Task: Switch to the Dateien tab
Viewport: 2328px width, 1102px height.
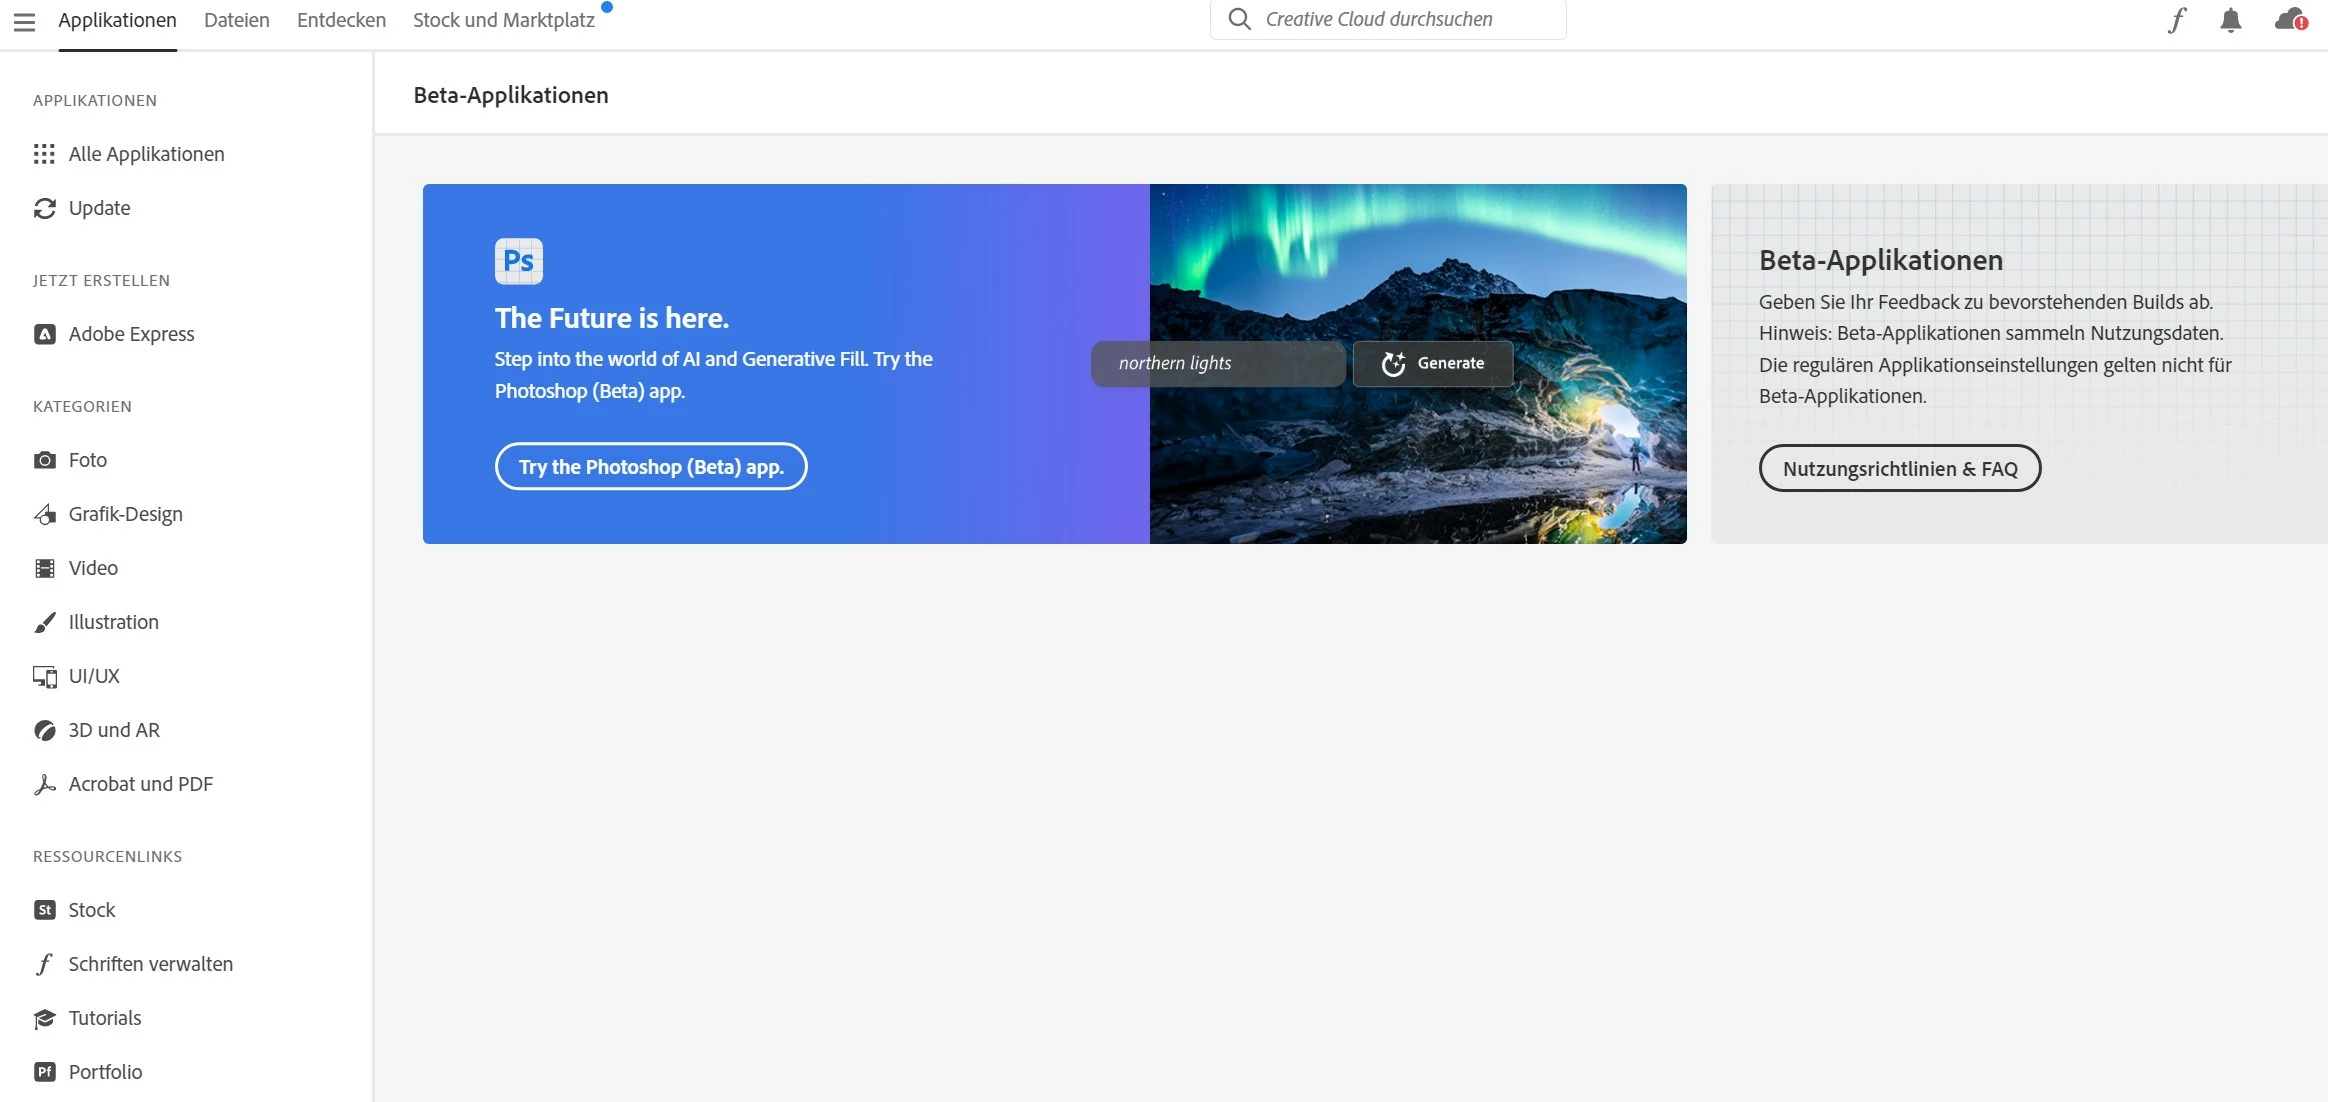Action: [236, 20]
